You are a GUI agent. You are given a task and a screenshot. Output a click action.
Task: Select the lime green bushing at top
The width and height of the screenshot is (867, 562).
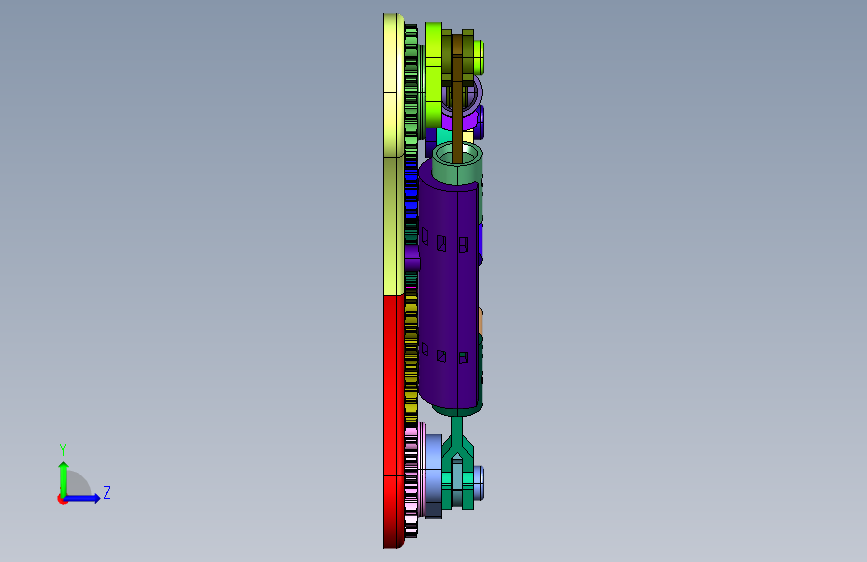click(433, 75)
